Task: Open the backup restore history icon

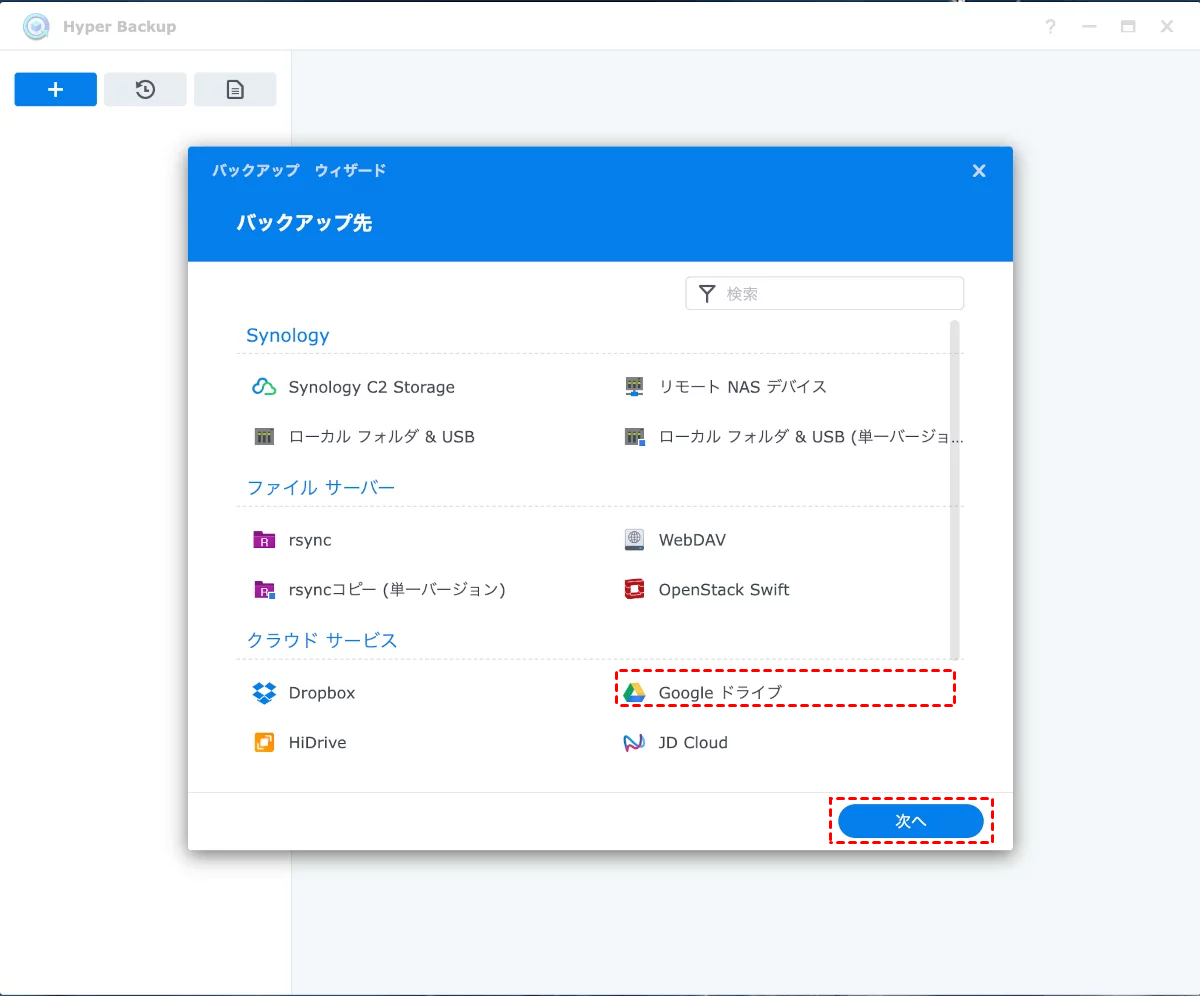Action: [x=145, y=89]
